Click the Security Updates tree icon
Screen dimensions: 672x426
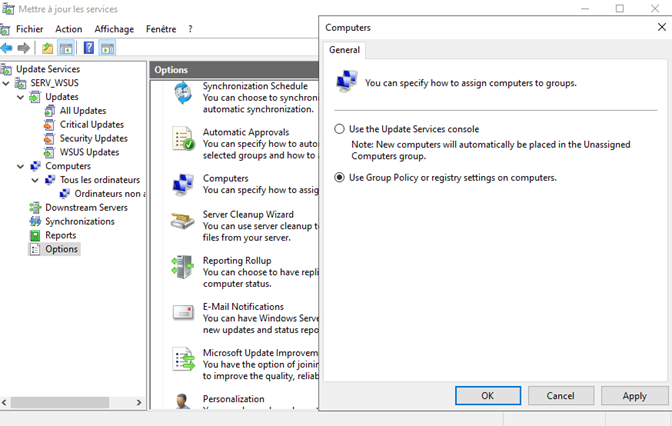pyautogui.click(x=49, y=138)
